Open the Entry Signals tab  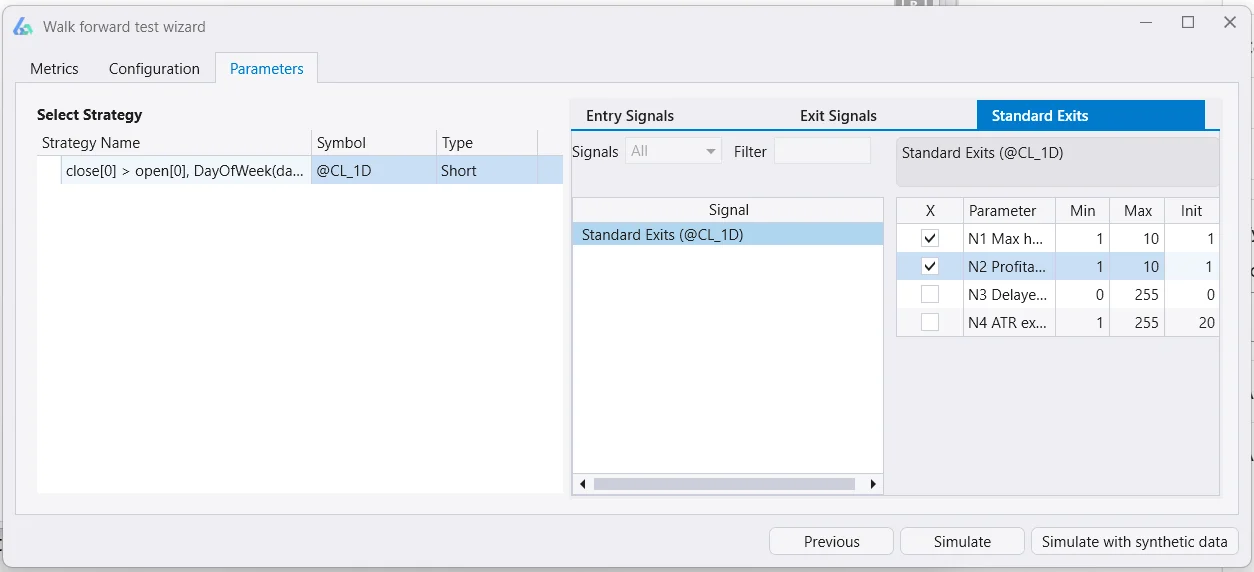point(630,116)
